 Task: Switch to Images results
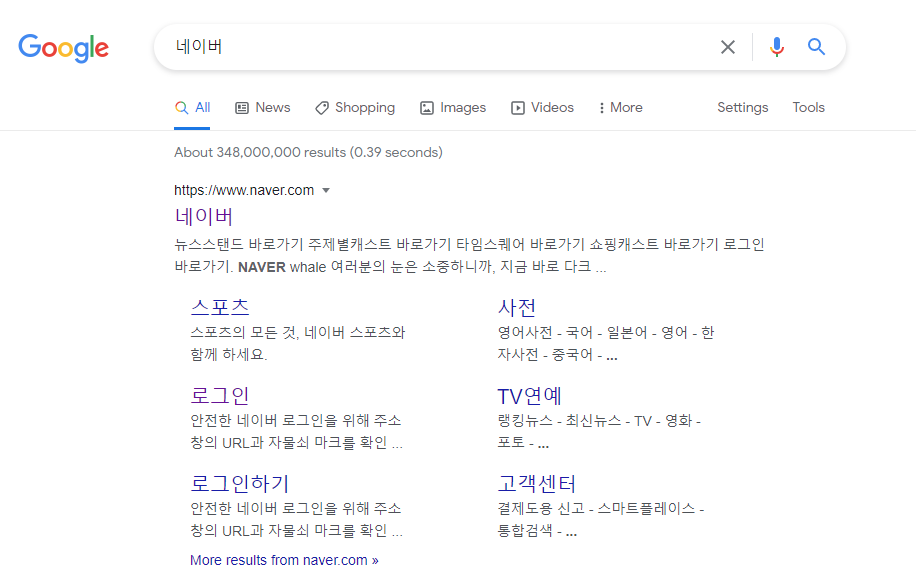(x=453, y=107)
